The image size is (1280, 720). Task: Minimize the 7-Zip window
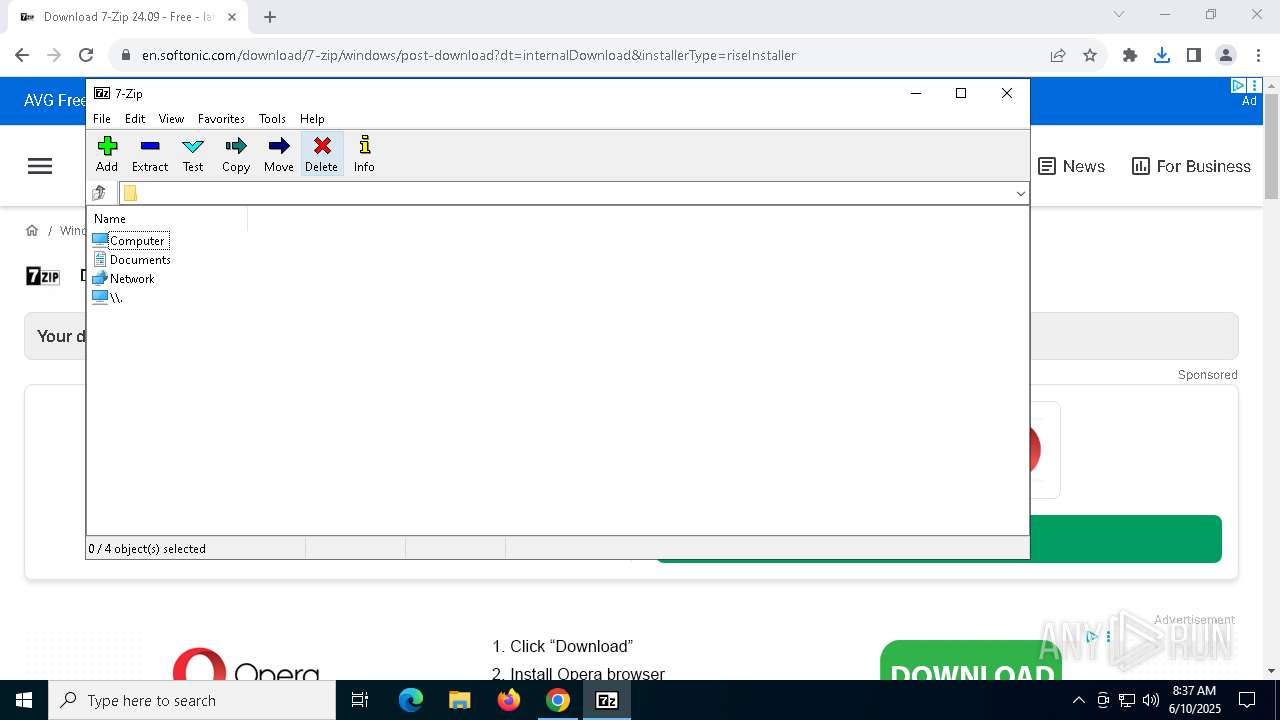pos(915,93)
